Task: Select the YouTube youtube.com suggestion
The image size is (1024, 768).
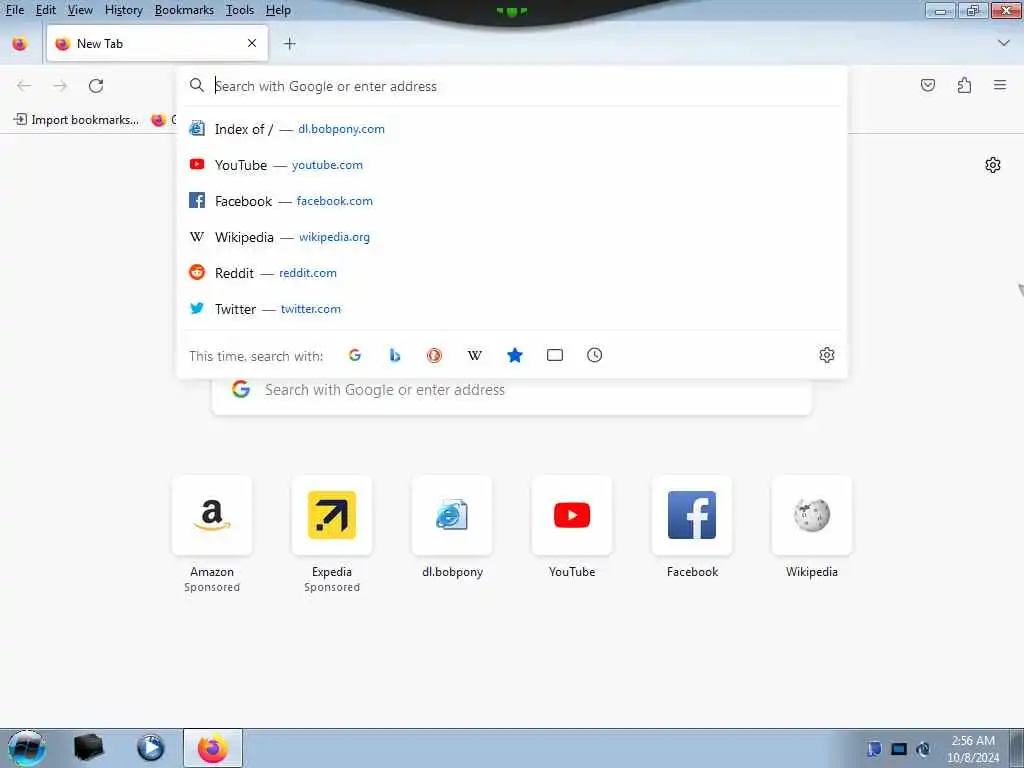Action: click(x=512, y=165)
